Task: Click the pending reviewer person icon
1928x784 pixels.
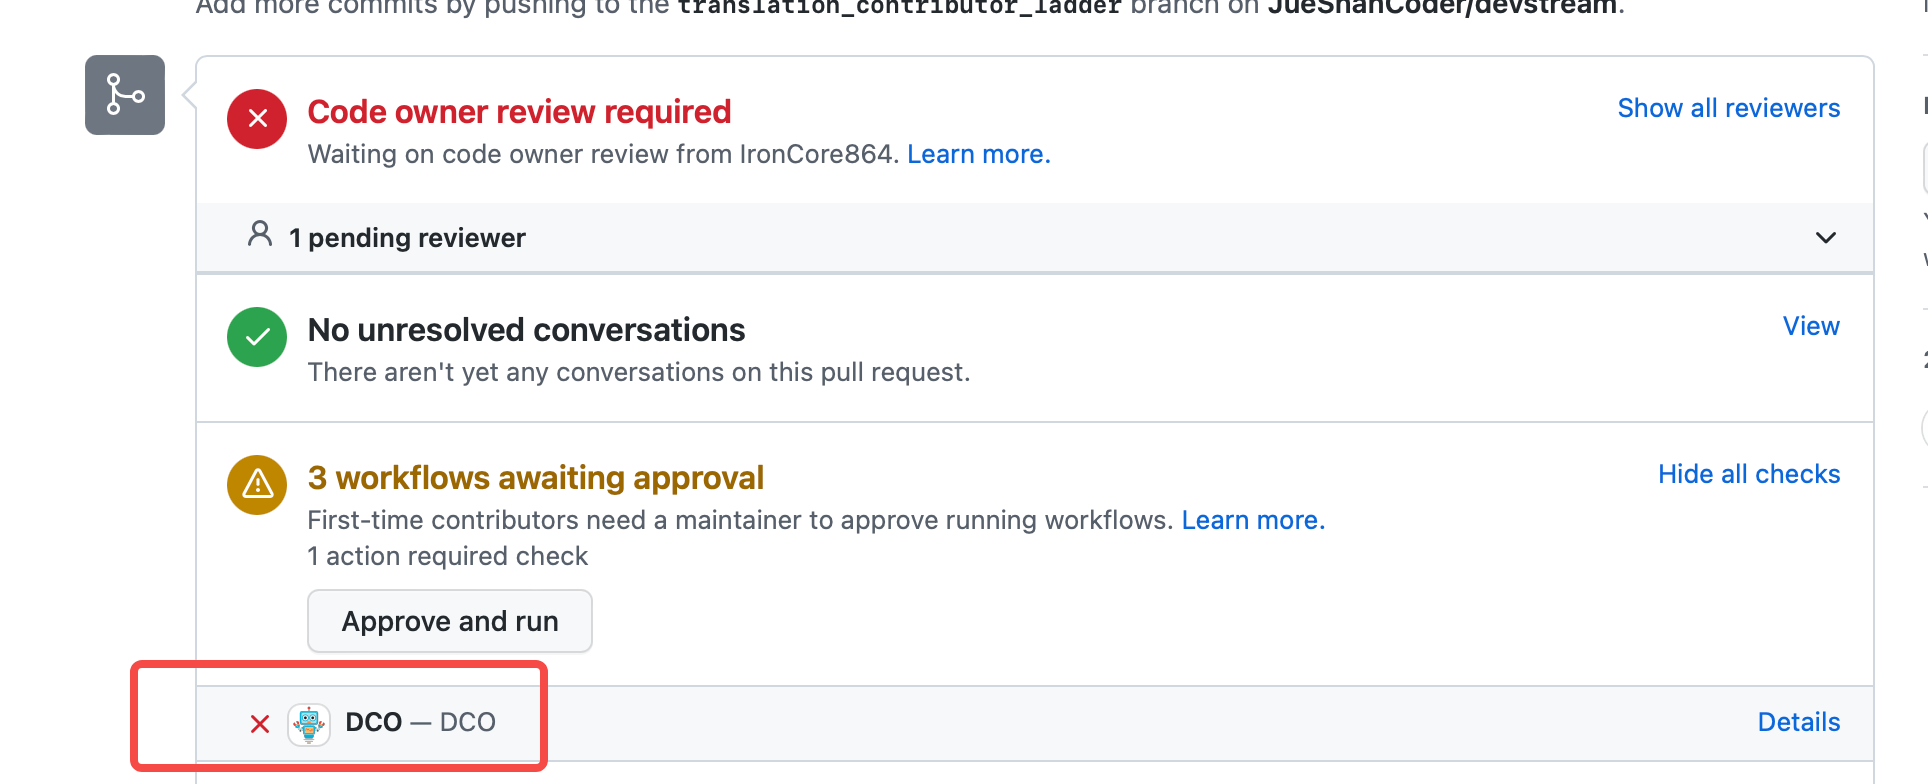Action: 260,234
